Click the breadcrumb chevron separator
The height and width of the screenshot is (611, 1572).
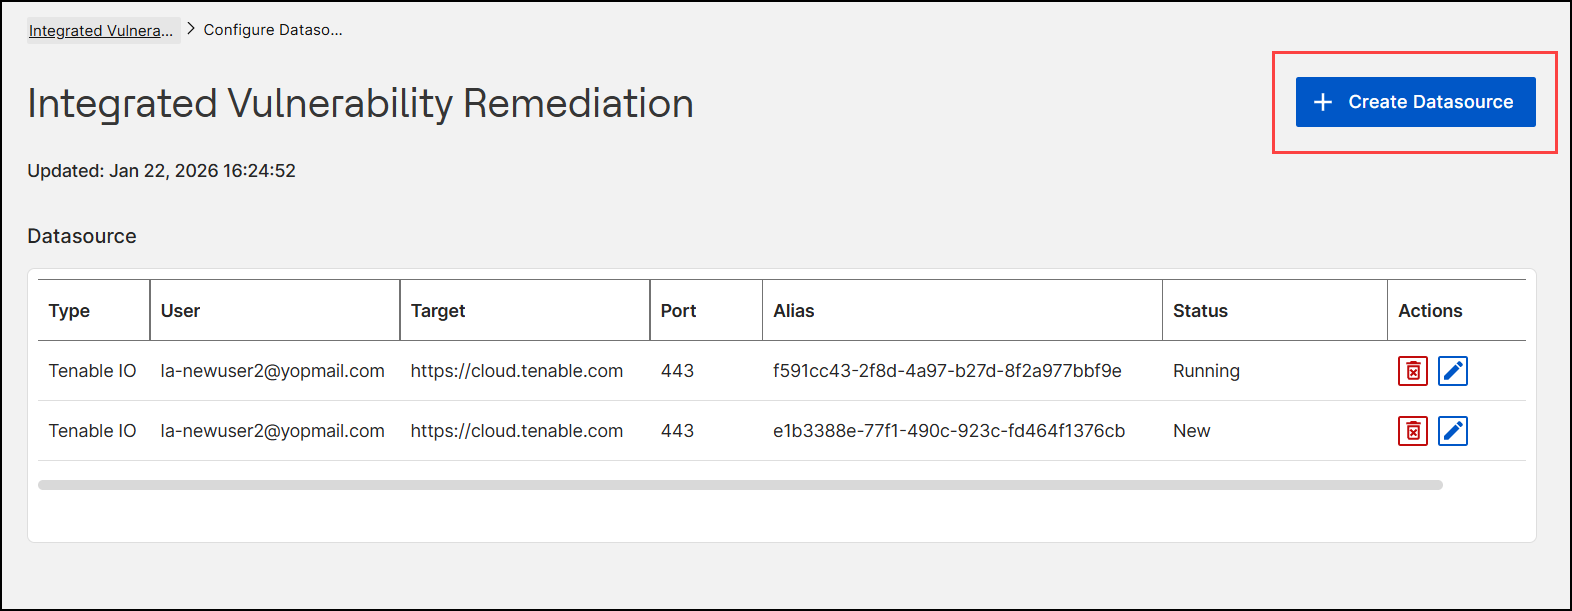(x=190, y=29)
